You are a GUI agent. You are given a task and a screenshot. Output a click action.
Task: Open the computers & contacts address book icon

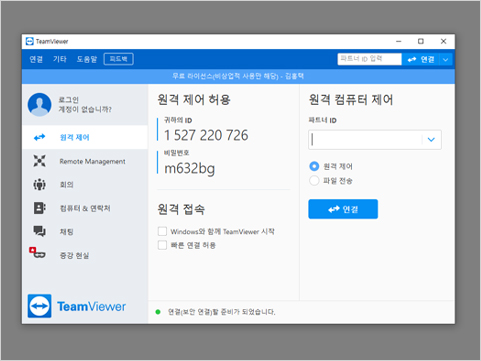click(x=40, y=208)
